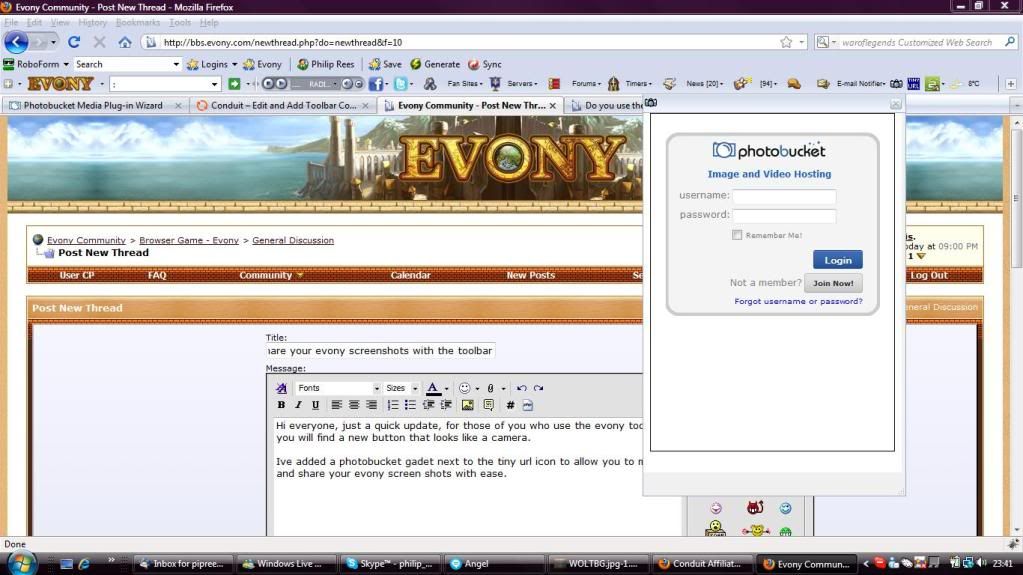
Task: Click the Home icon in the navigation bar
Action: tap(125, 42)
